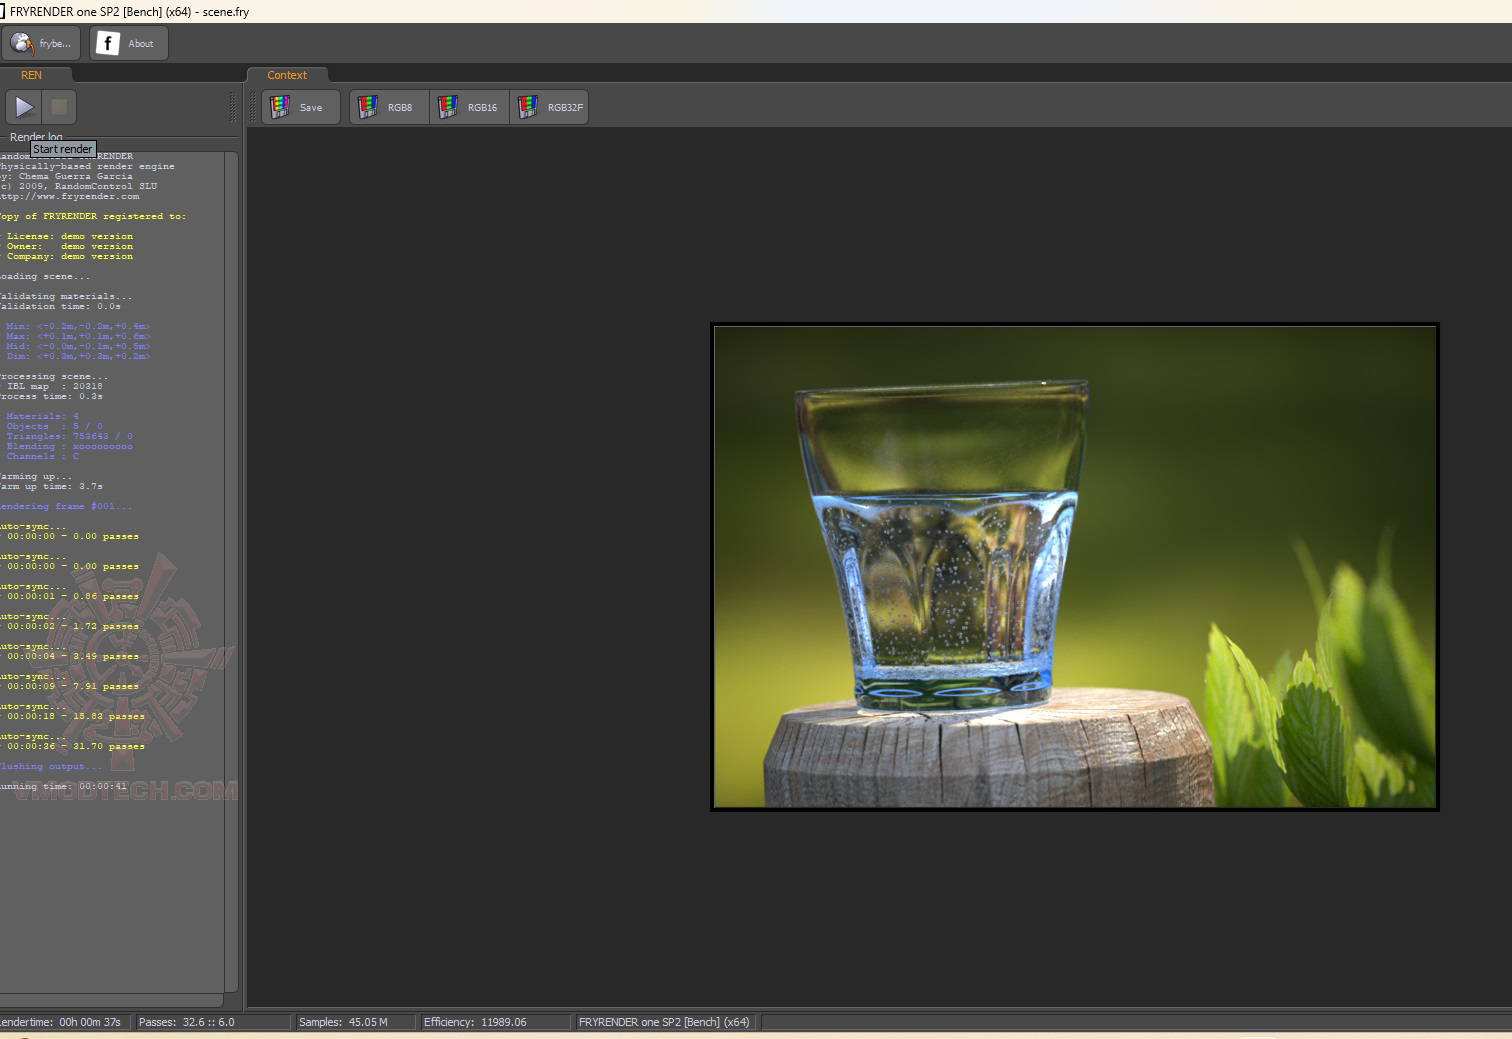Image resolution: width=1512 pixels, height=1039 pixels.
Task: Export image as RGB16
Action: [469, 107]
